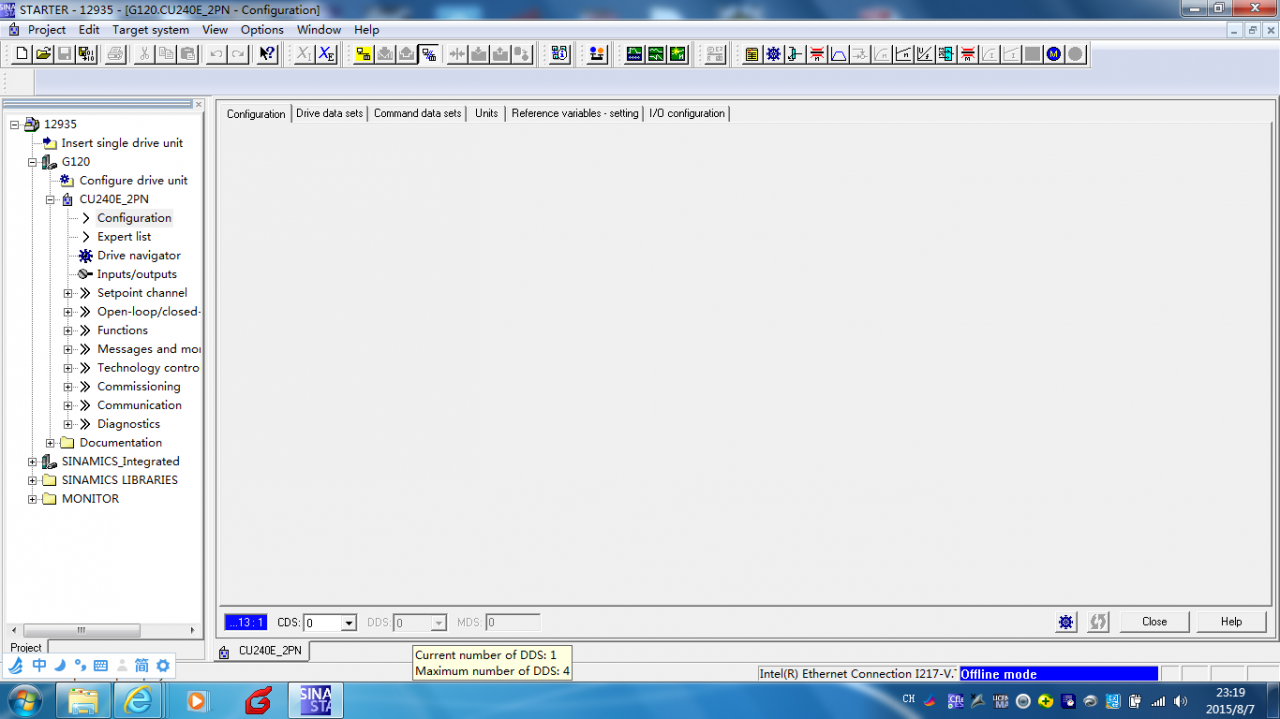1280x719 pixels.
Task: Select Project tab below the tree
Action: click(x=26, y=648)
